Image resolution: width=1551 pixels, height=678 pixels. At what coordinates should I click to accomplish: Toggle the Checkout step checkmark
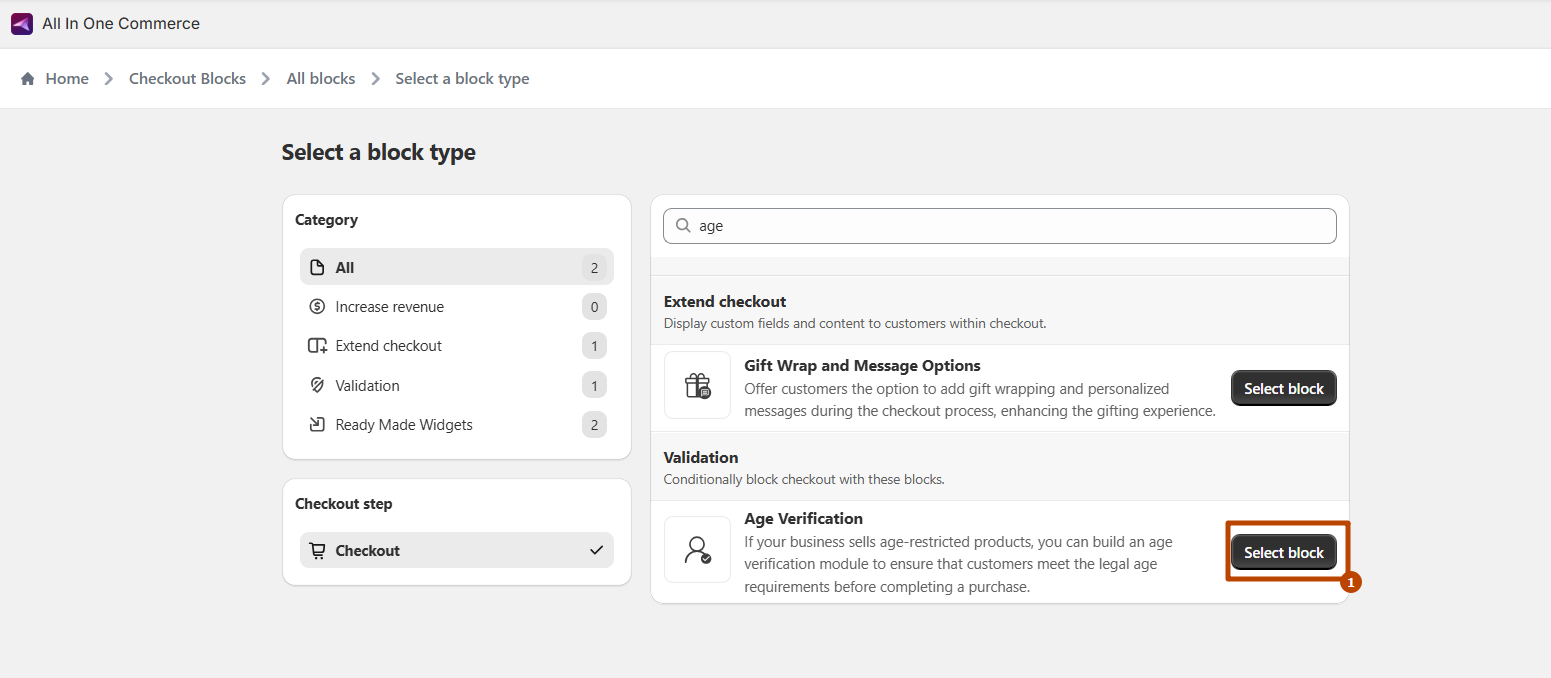click(596, 550)
